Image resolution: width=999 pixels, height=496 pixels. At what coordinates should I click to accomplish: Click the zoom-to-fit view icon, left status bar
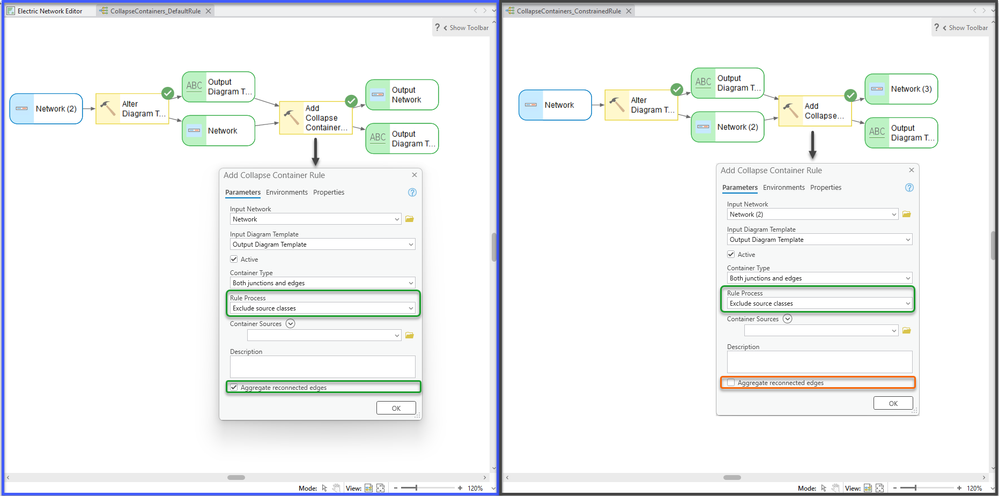pos(380,488)
